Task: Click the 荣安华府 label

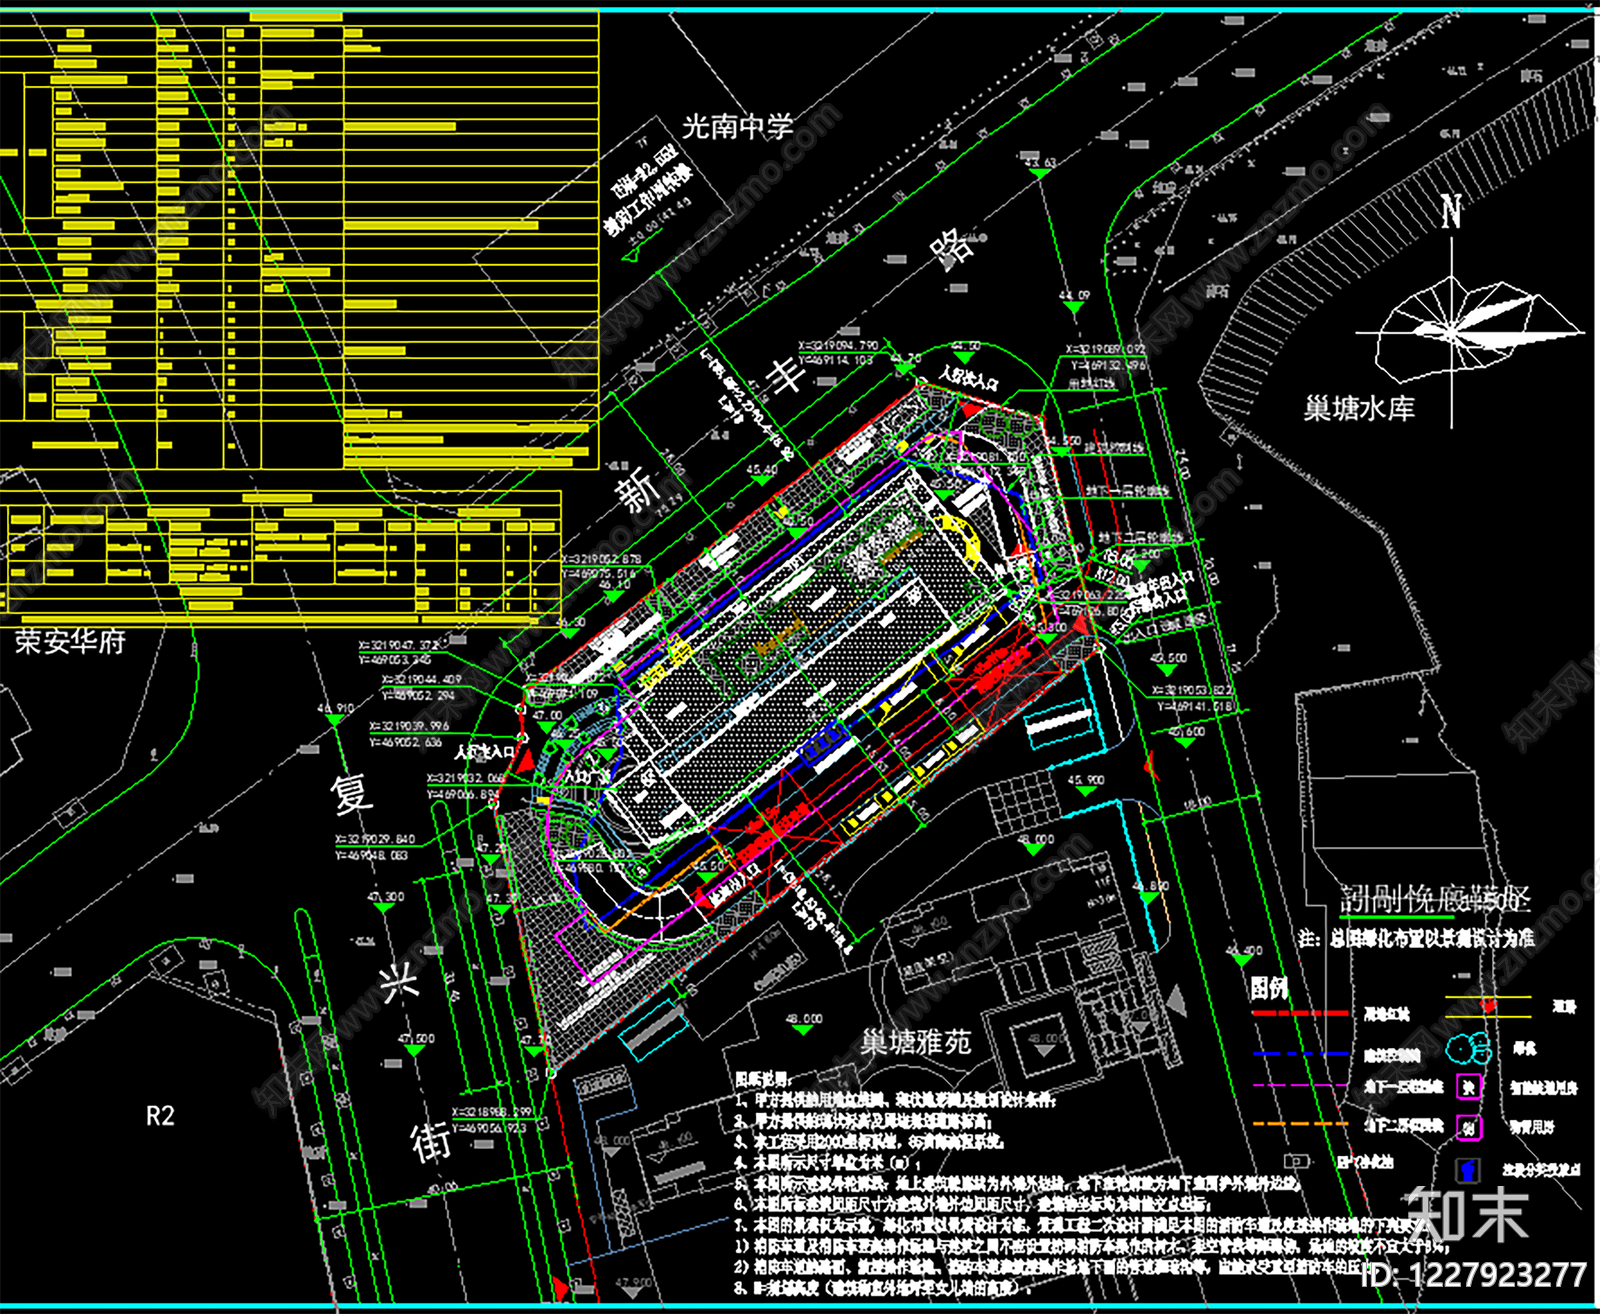Action: [70, 641]
